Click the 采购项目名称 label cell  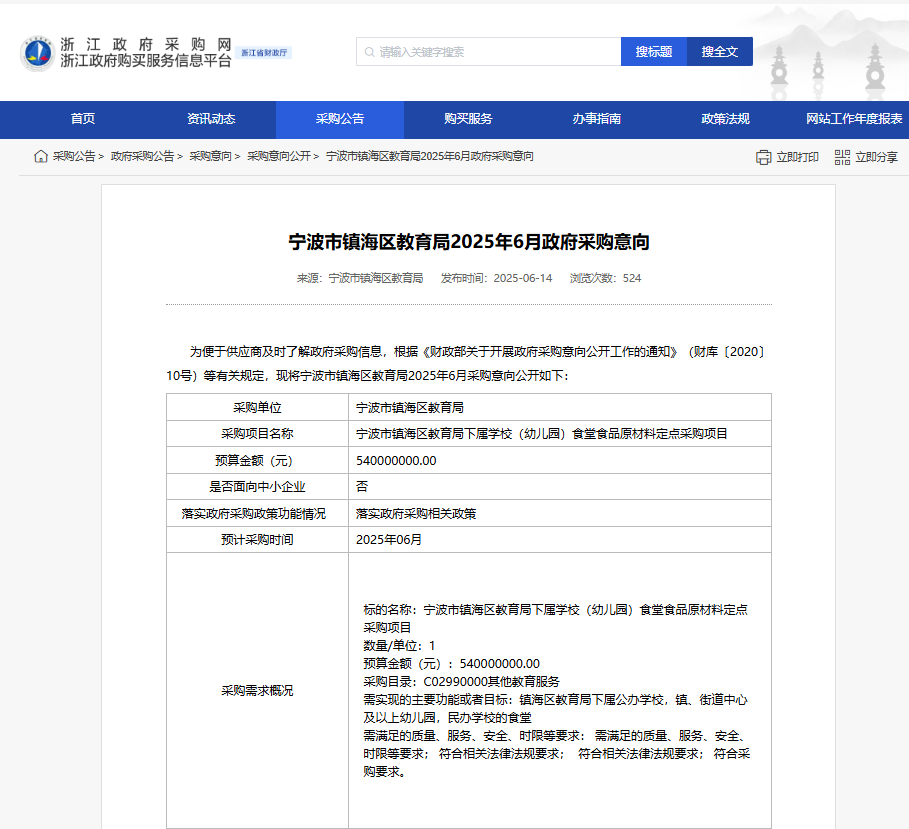(257, 434)
